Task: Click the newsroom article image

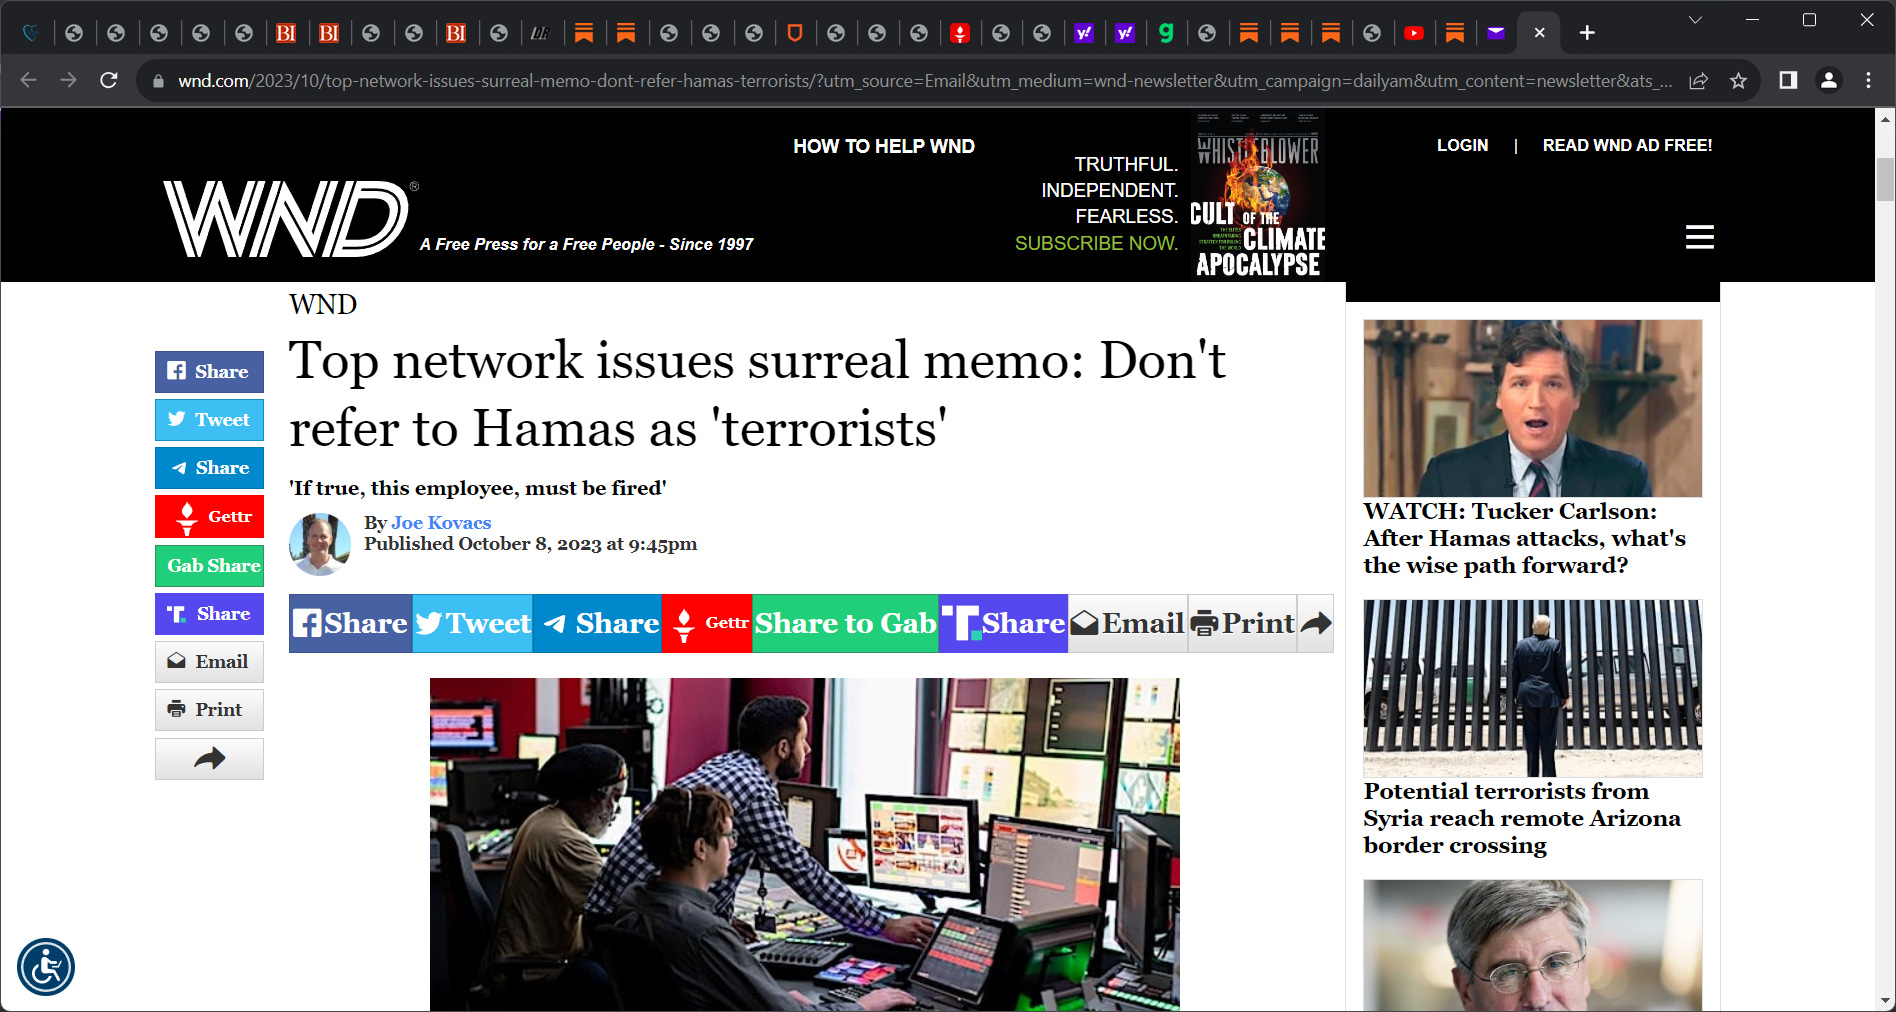Action: pos(804,845)
